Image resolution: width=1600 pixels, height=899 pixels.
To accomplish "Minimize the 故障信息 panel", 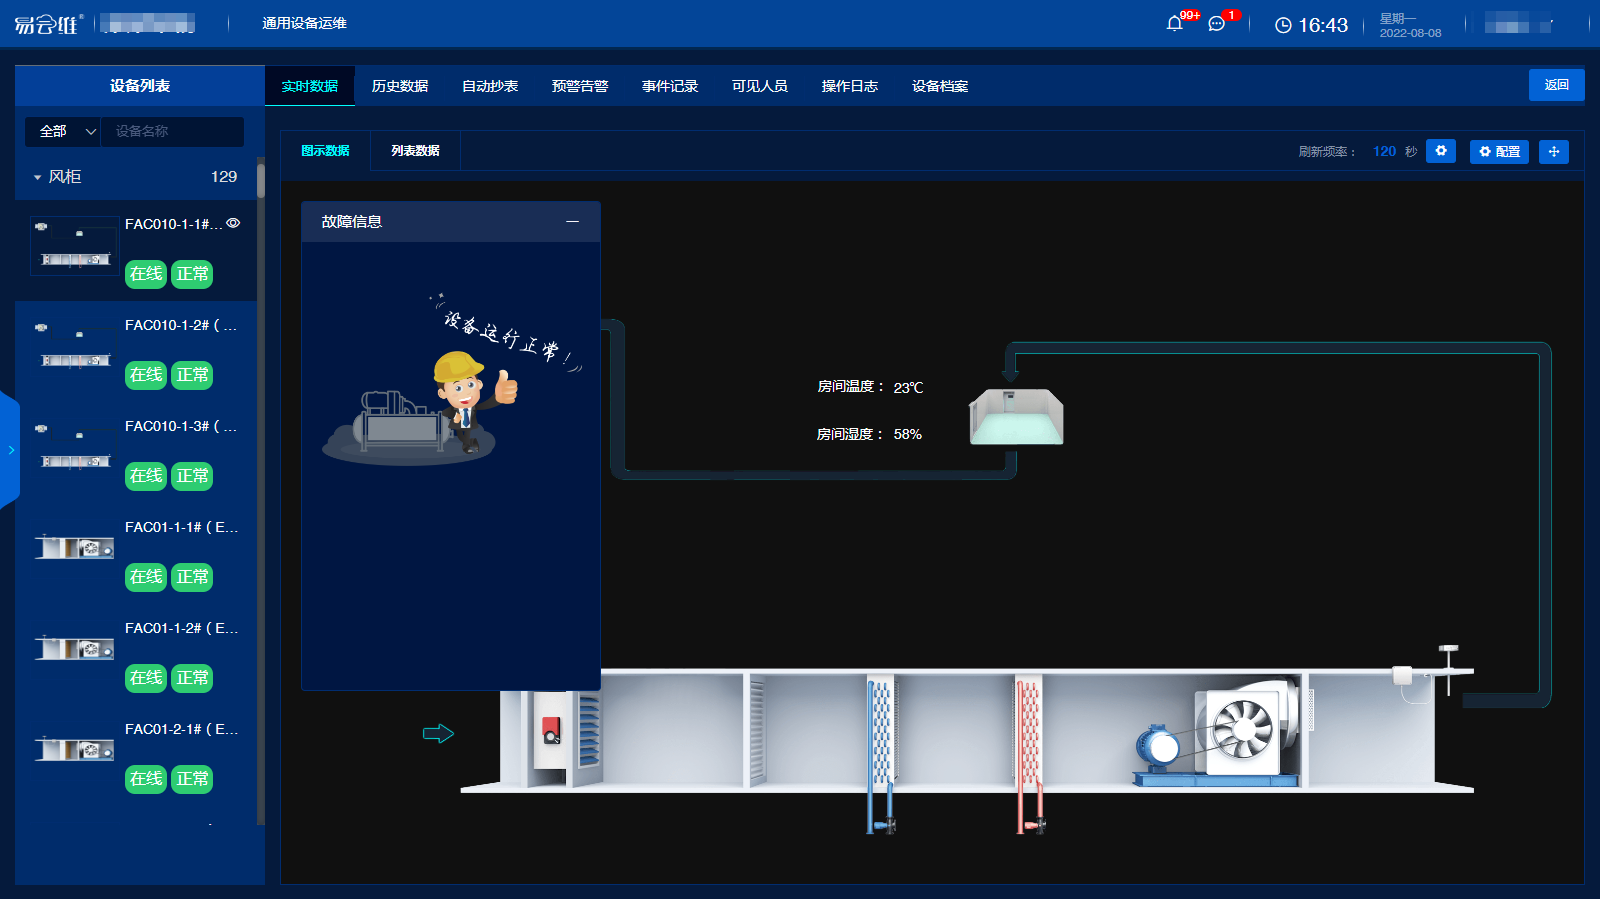I will pyautogui.click(x=572, y=222).
